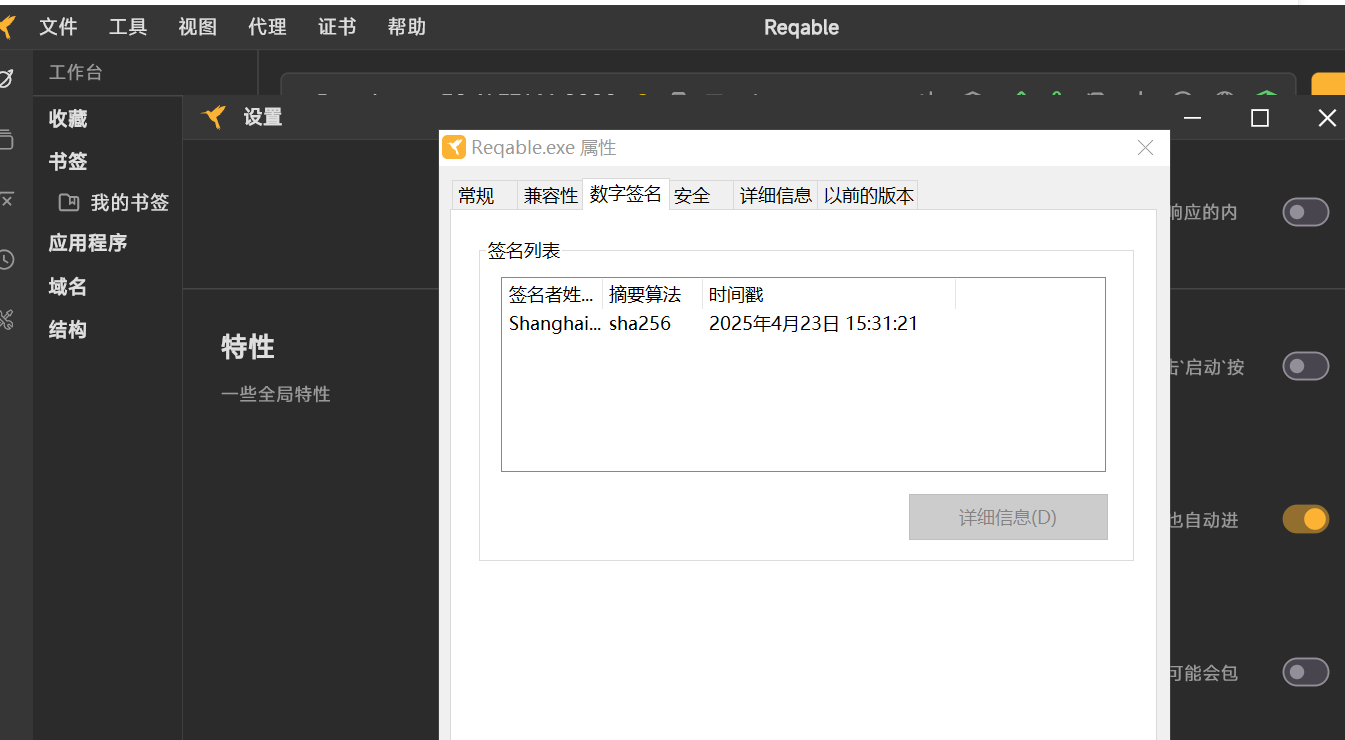Toggle the switch next to 响应的内

point(1306,212)
